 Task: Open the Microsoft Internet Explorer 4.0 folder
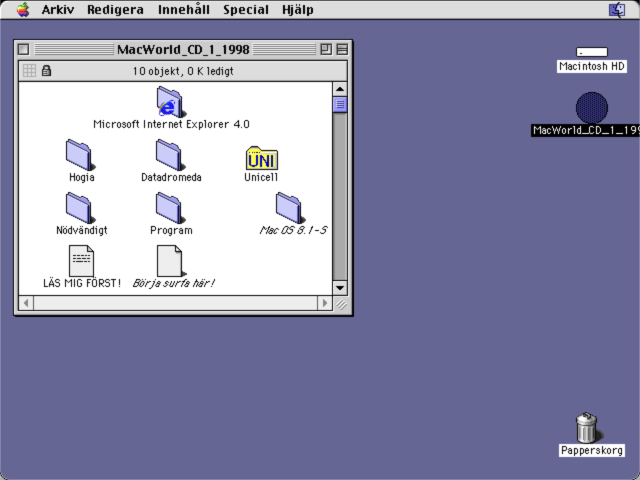pos(171,102)
